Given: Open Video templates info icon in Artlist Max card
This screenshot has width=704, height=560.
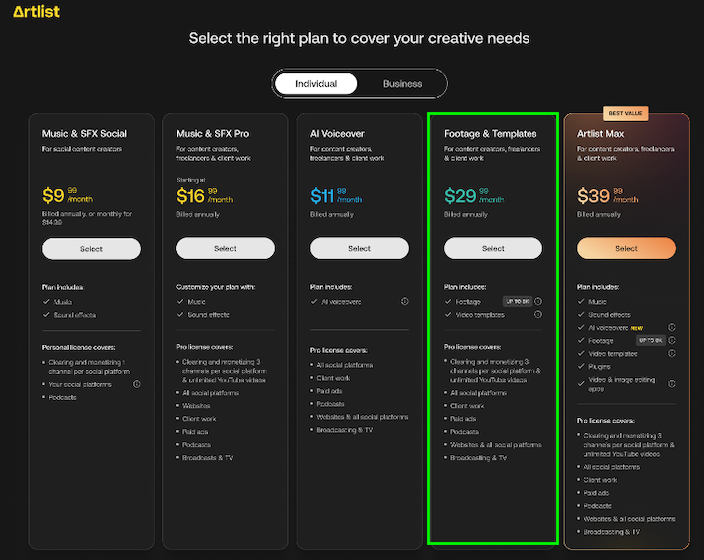Looking at the screenshot, I should (x=672, y=354).
